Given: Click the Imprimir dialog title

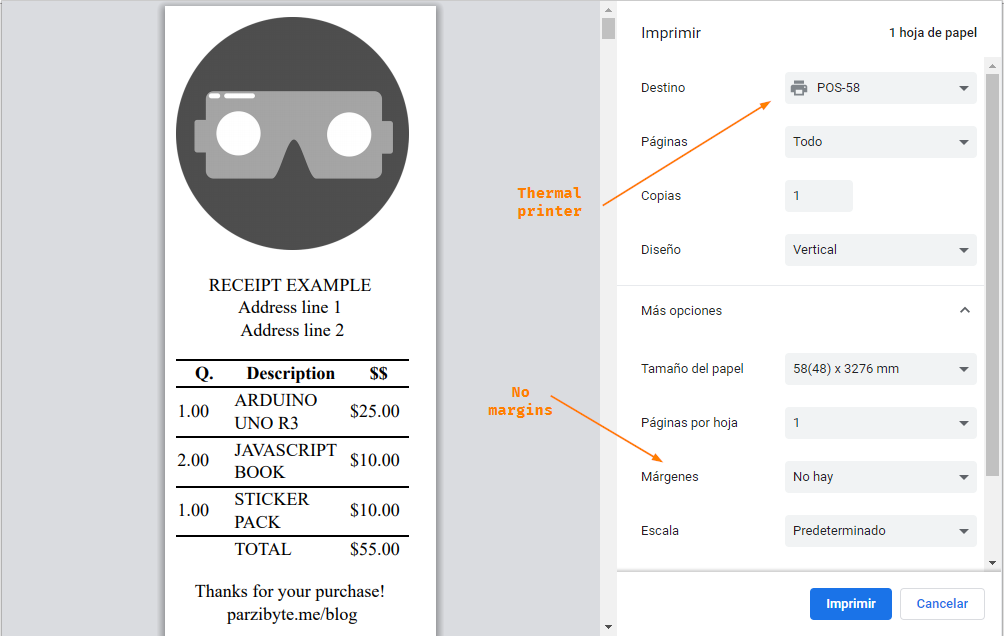Looking at the screenshot, I should click(x=671, y=33).
